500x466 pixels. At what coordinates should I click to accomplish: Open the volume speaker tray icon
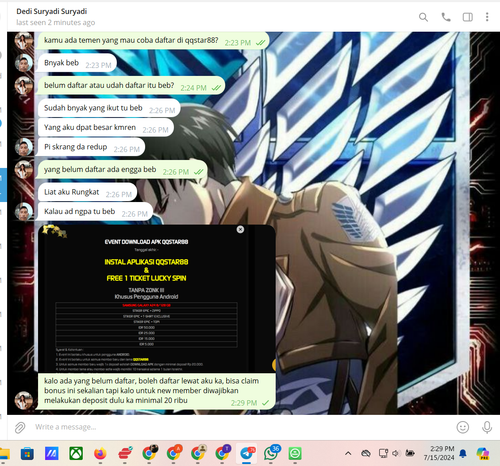(396, 453)
